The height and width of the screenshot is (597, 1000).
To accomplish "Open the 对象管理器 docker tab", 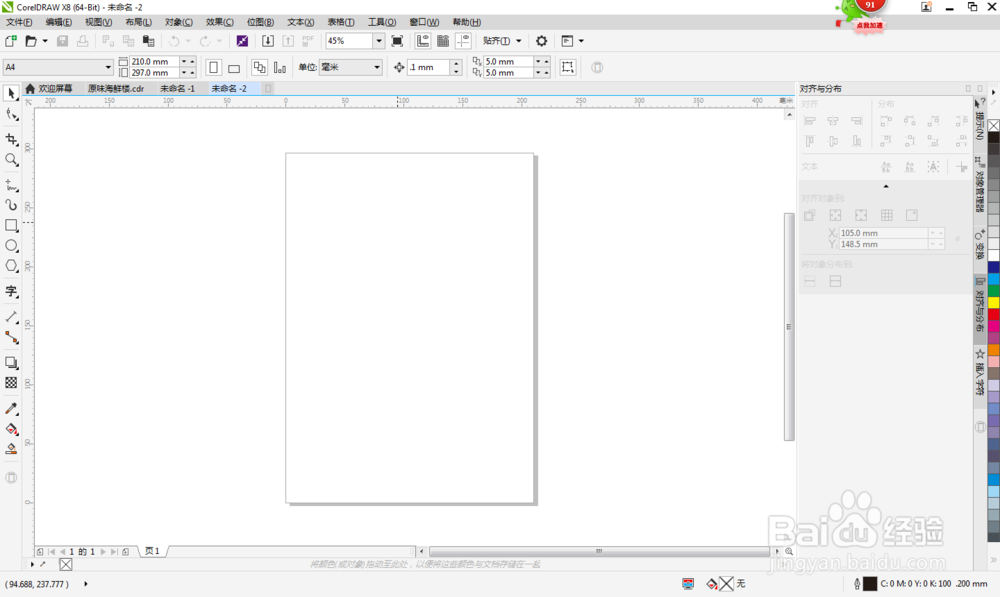I will [x=980, y=184].
